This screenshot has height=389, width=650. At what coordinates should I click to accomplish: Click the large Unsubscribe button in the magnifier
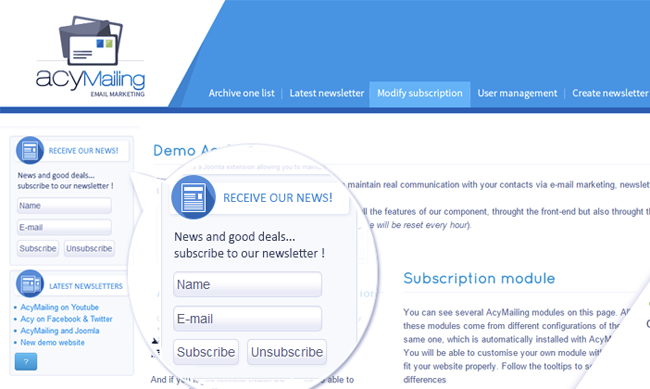[x=287, y=352]
